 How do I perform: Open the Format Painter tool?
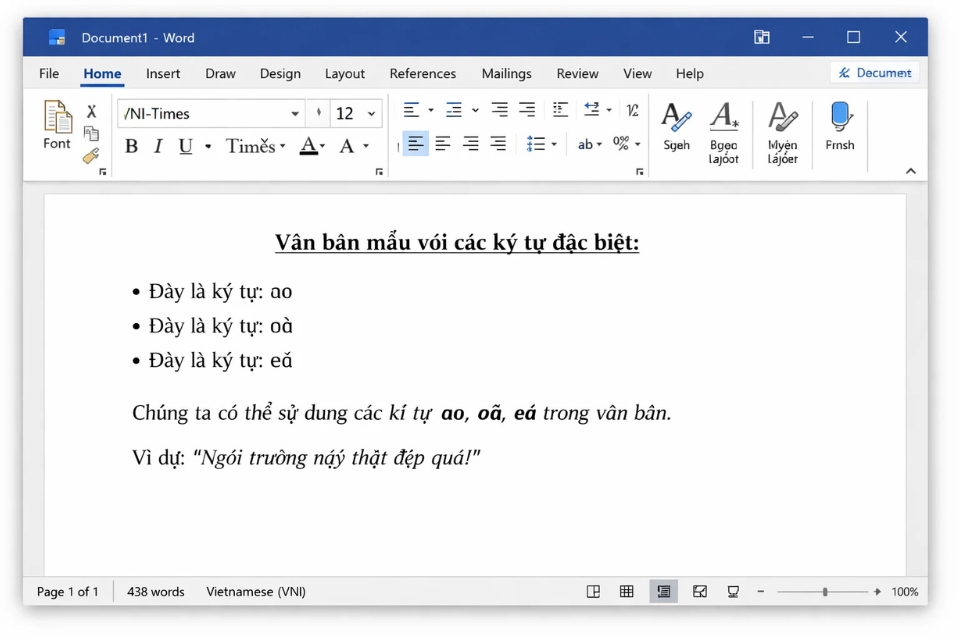tap(90, 157)
